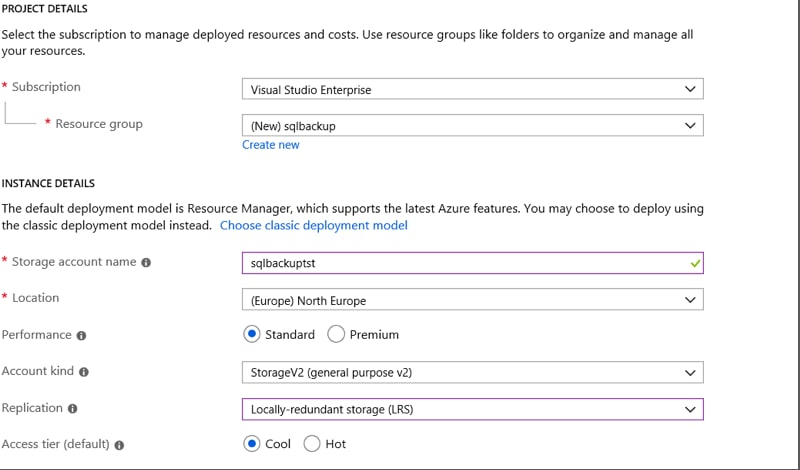Open the Replication dropdown
The height and width of the screenshot is (470, 800).
coord(472,409)
